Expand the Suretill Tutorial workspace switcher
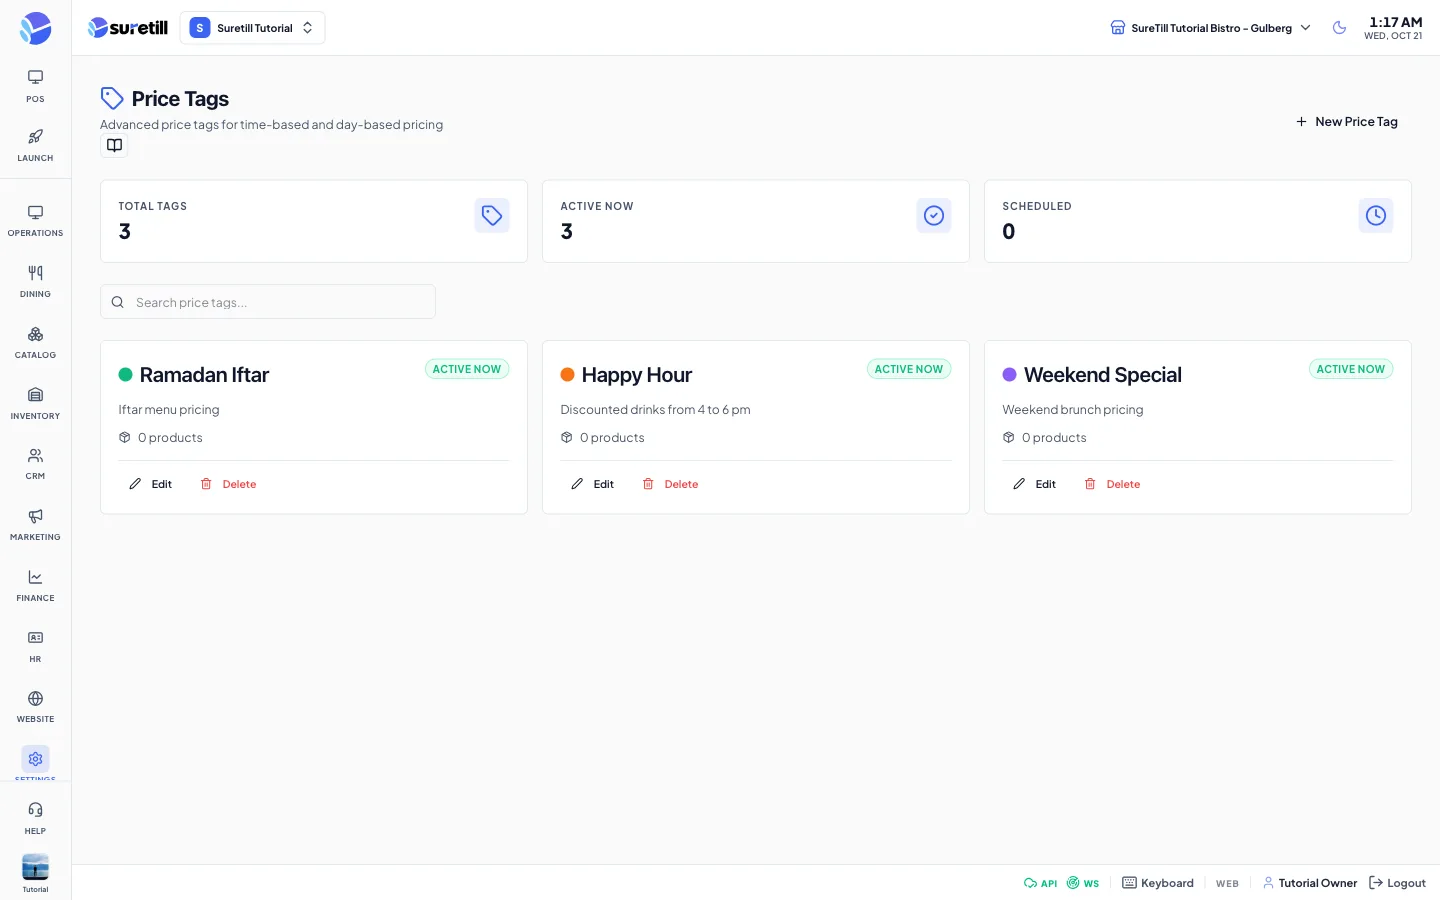 [253, 28]
